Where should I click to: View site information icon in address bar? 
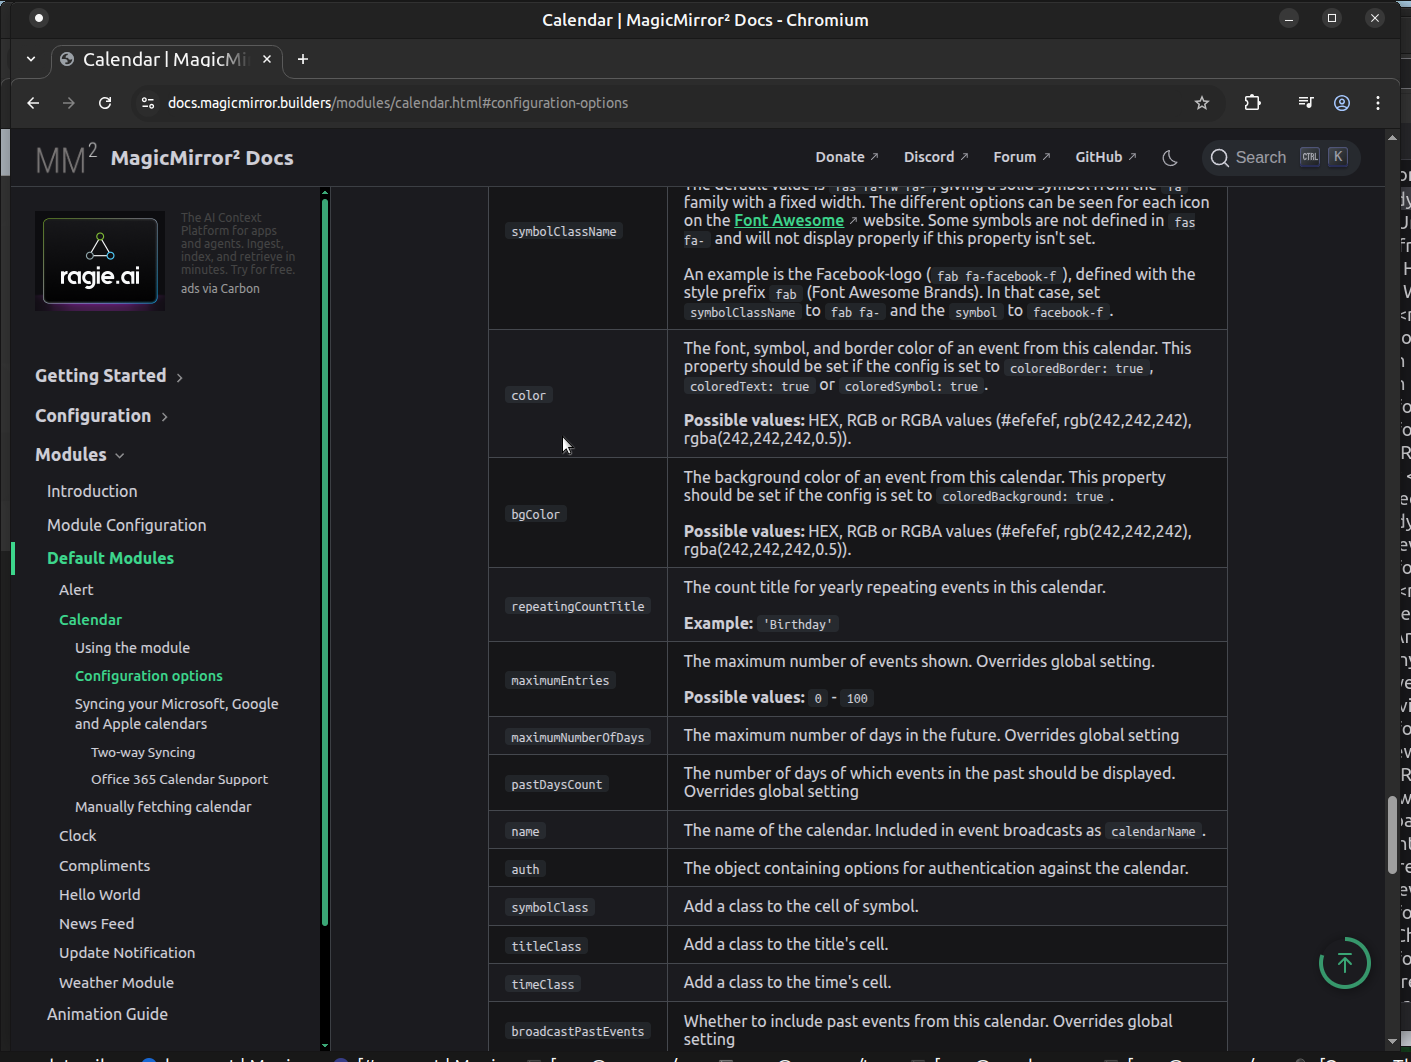(148, 103)
